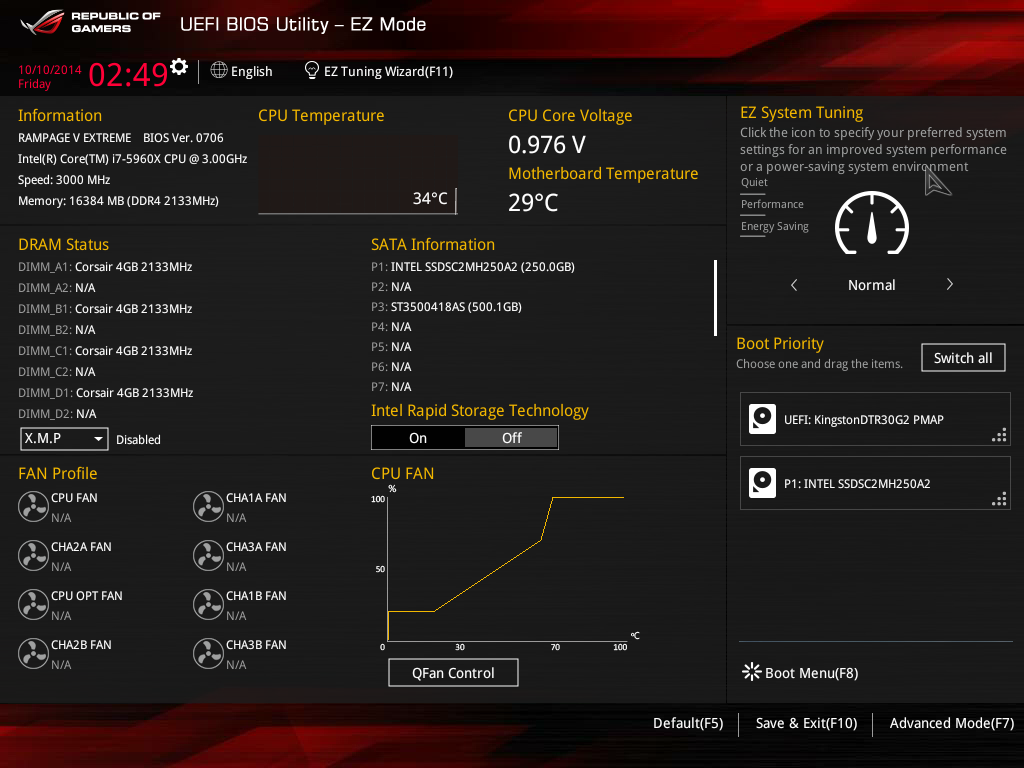Click the 02:49 clock time
The width and height of the screenshot is (1024, 768).
pos(128,74)
